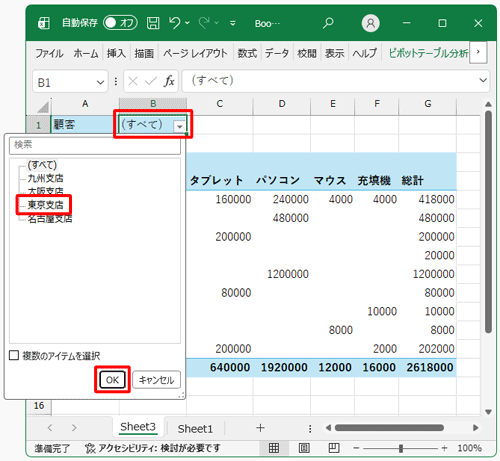
Task: Open the search magnifier icon
Action: coord(328,23)
